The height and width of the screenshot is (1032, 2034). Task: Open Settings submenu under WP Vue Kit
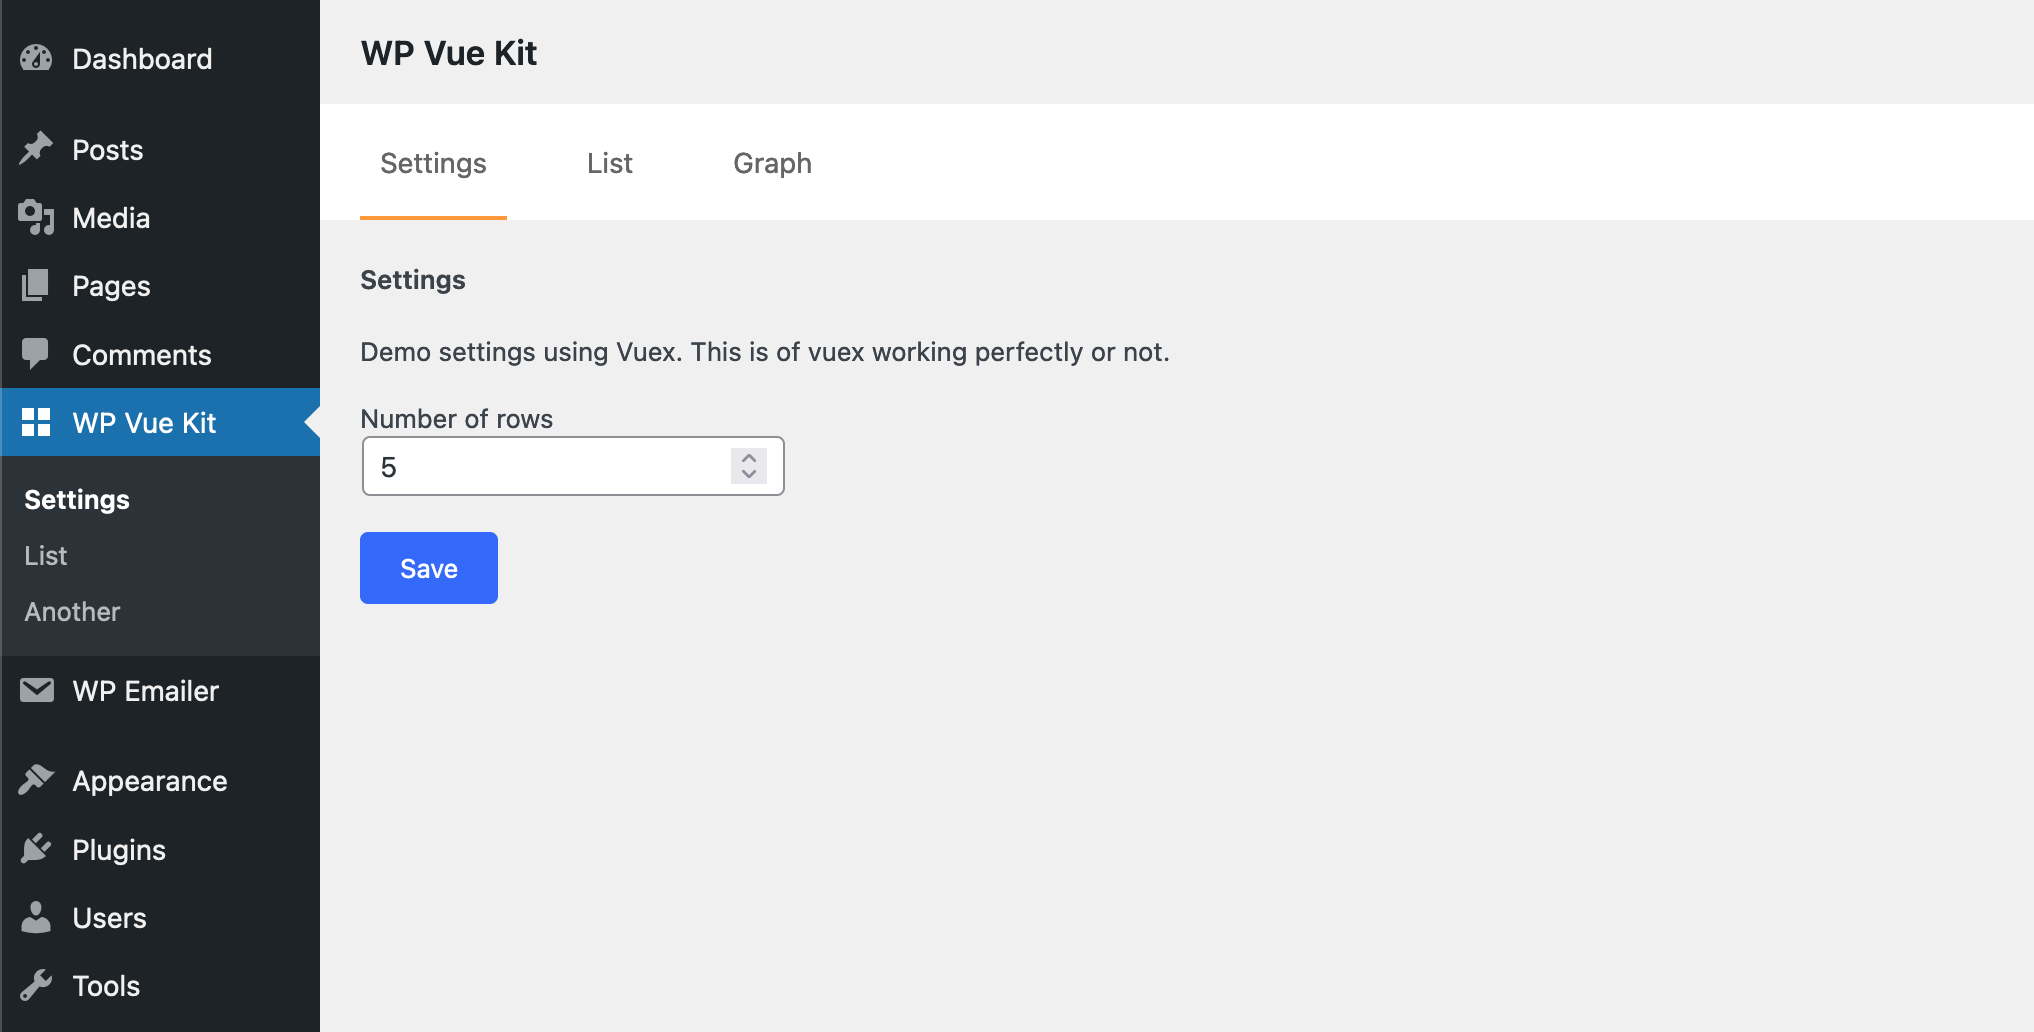(x=77, y=499)
